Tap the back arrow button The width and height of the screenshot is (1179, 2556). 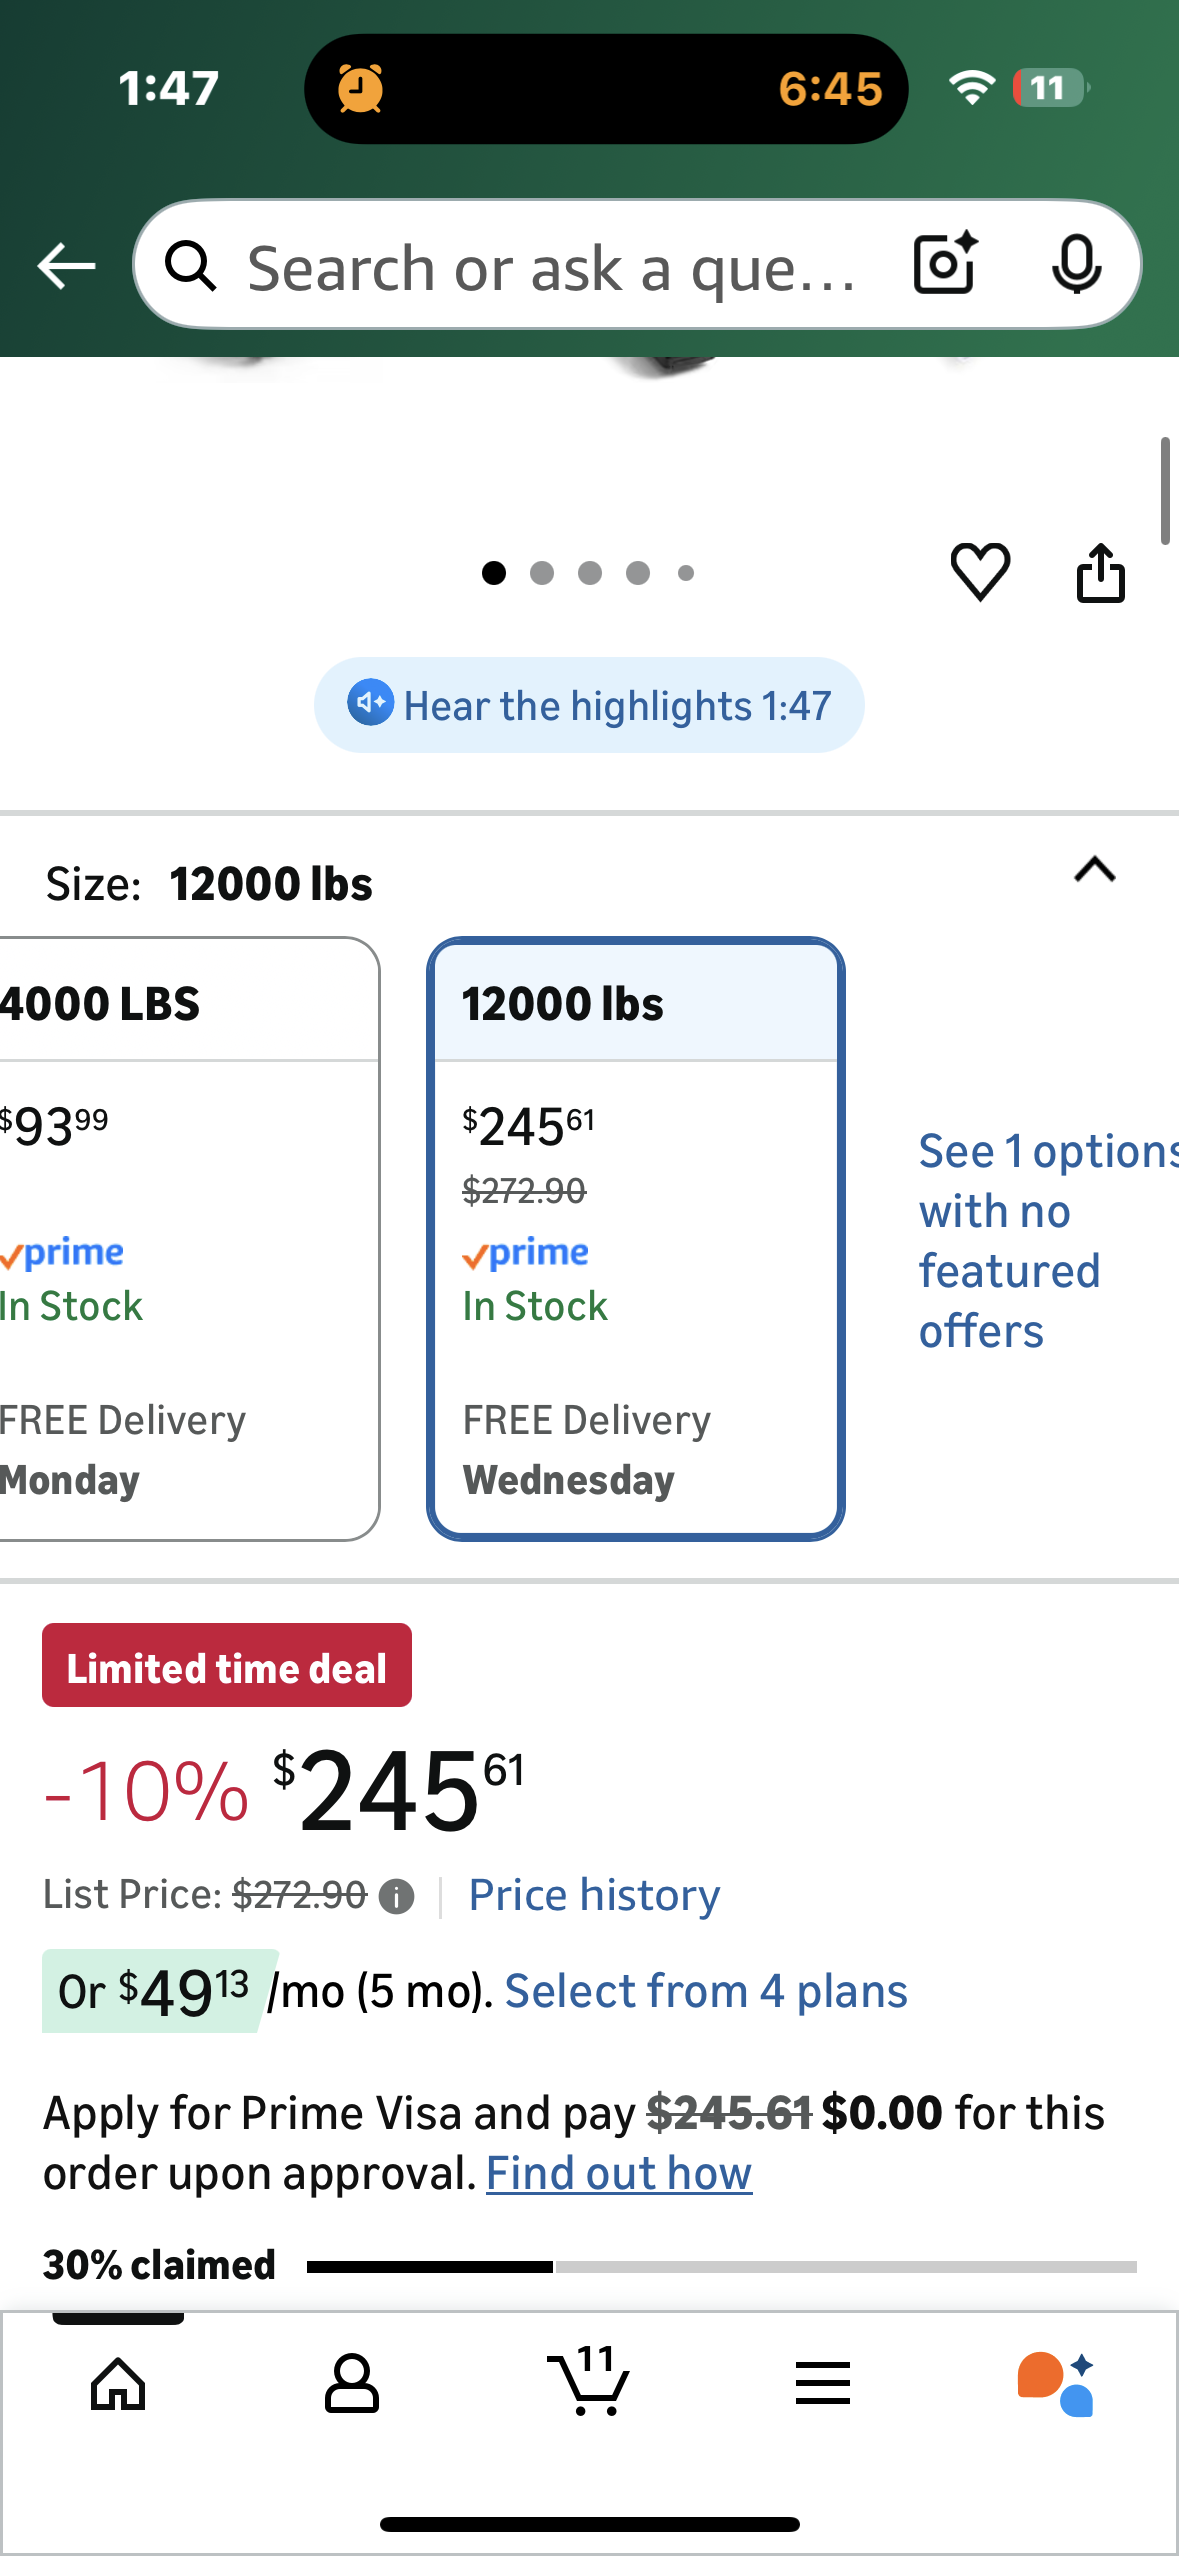[x=66, y=266]
